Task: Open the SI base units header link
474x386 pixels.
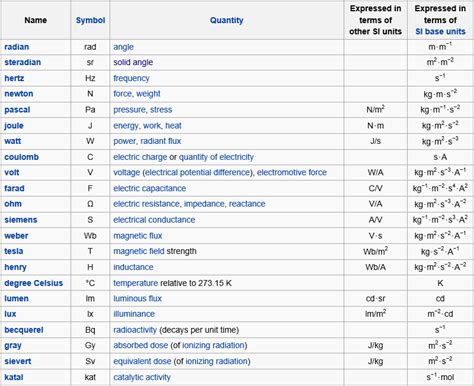Action: point(440,32)
